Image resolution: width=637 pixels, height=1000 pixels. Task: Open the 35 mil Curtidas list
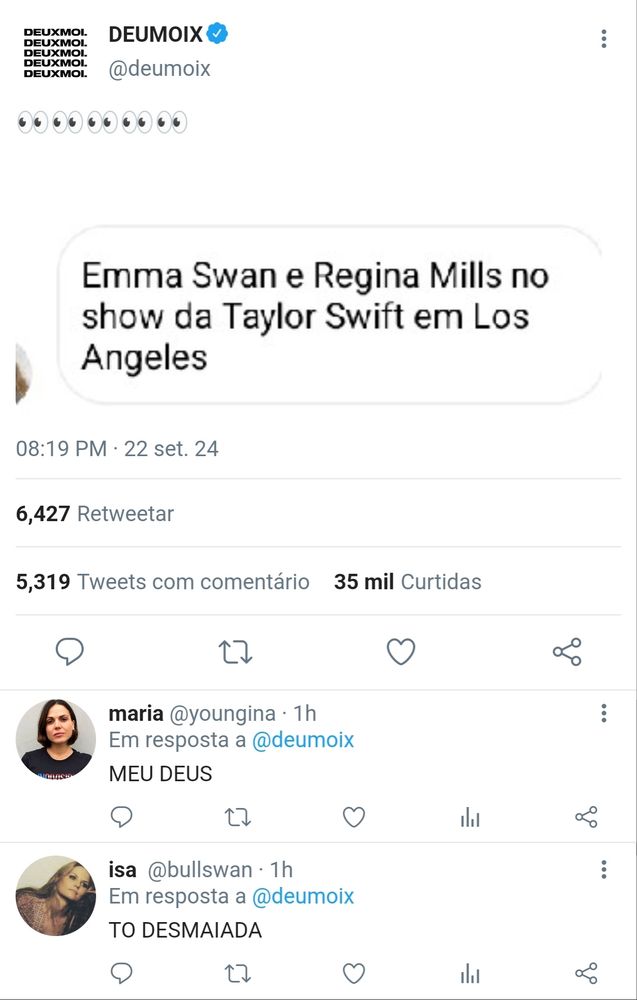[407, 582]
